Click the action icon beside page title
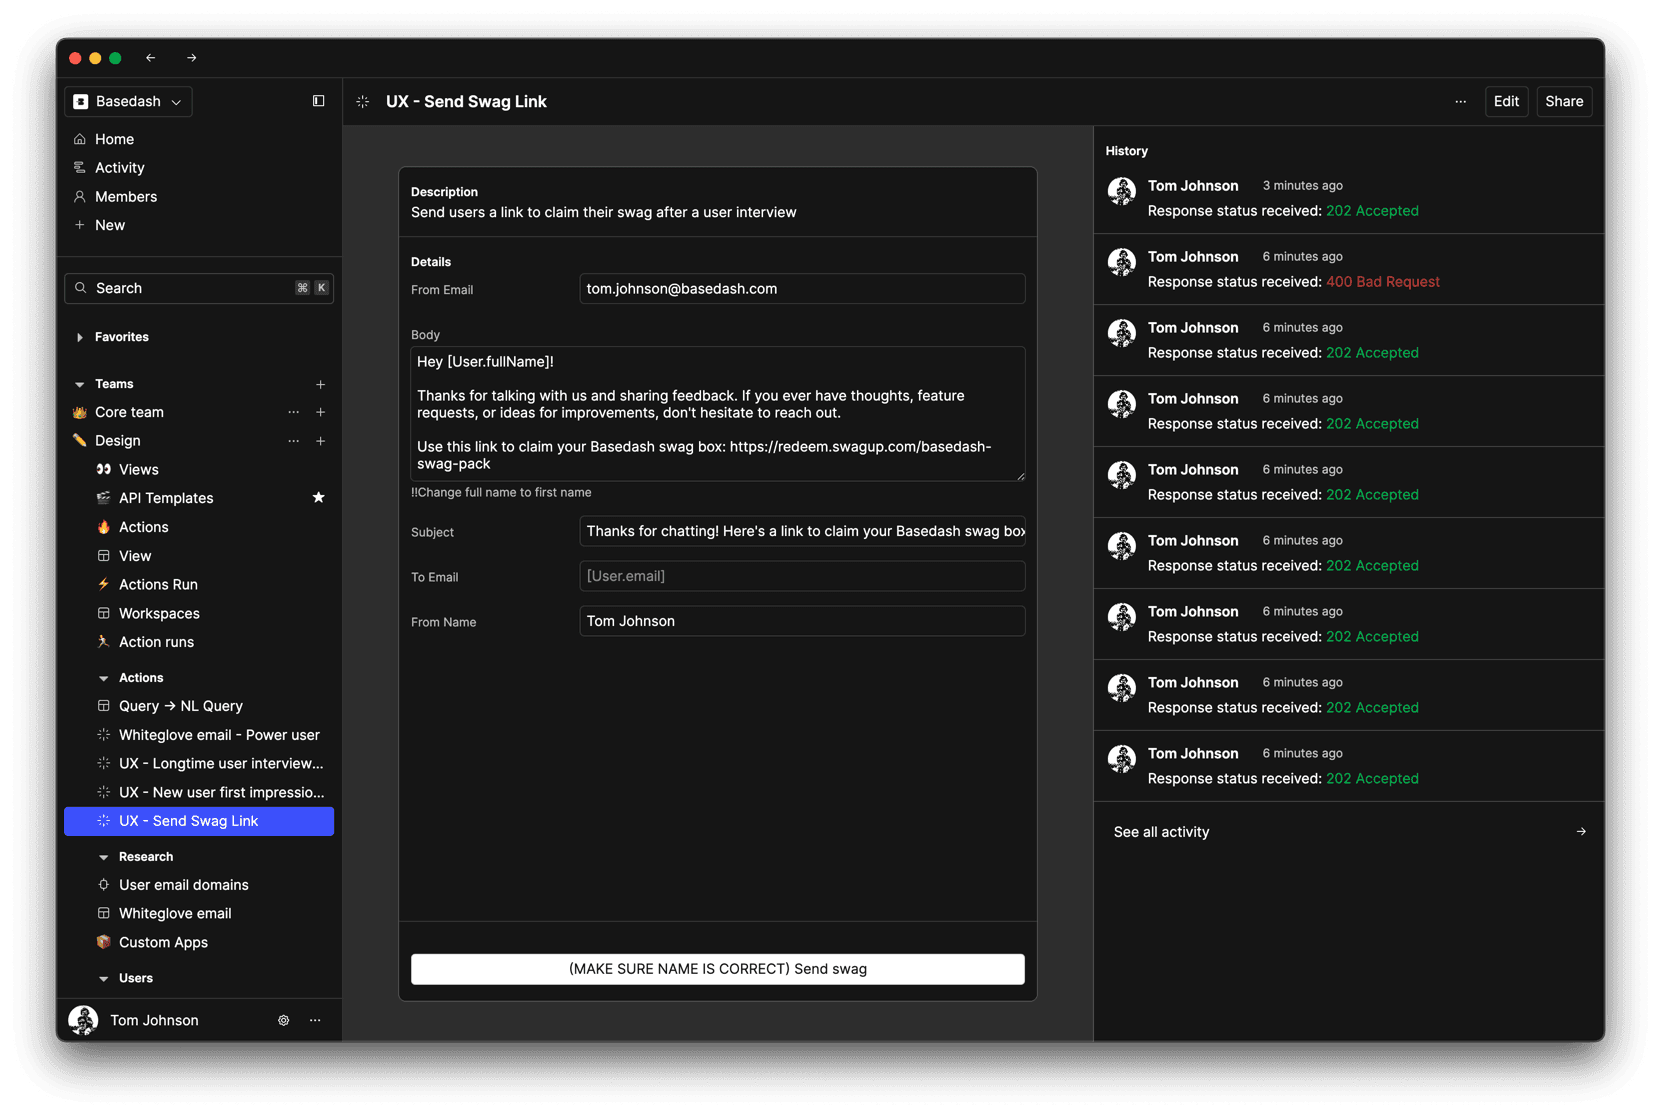 click(363, 102)
